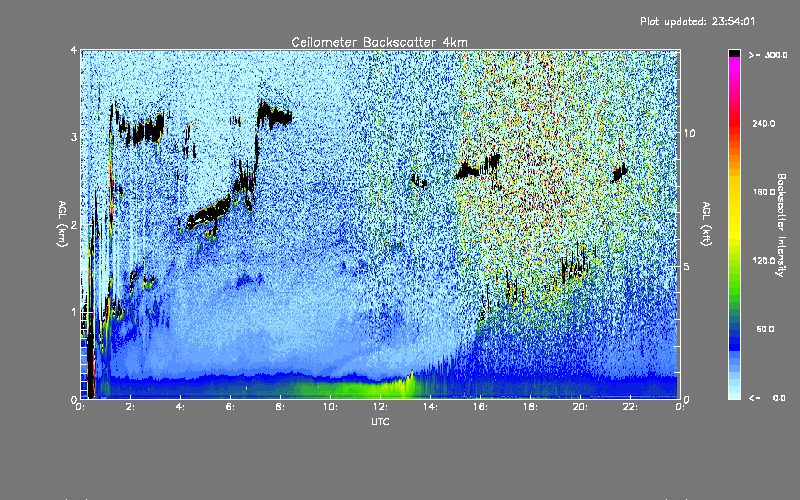Click the "<= 0.0" colorbar label
The width and height of the screenshot is (800, 500).
tap(767, 398)
